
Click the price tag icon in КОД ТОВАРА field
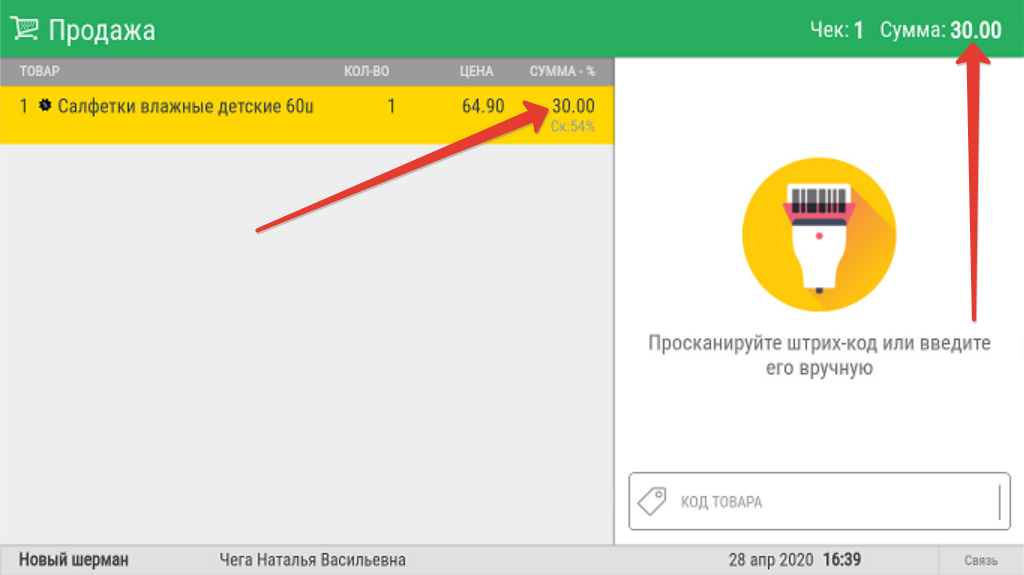tap(652, 501)
